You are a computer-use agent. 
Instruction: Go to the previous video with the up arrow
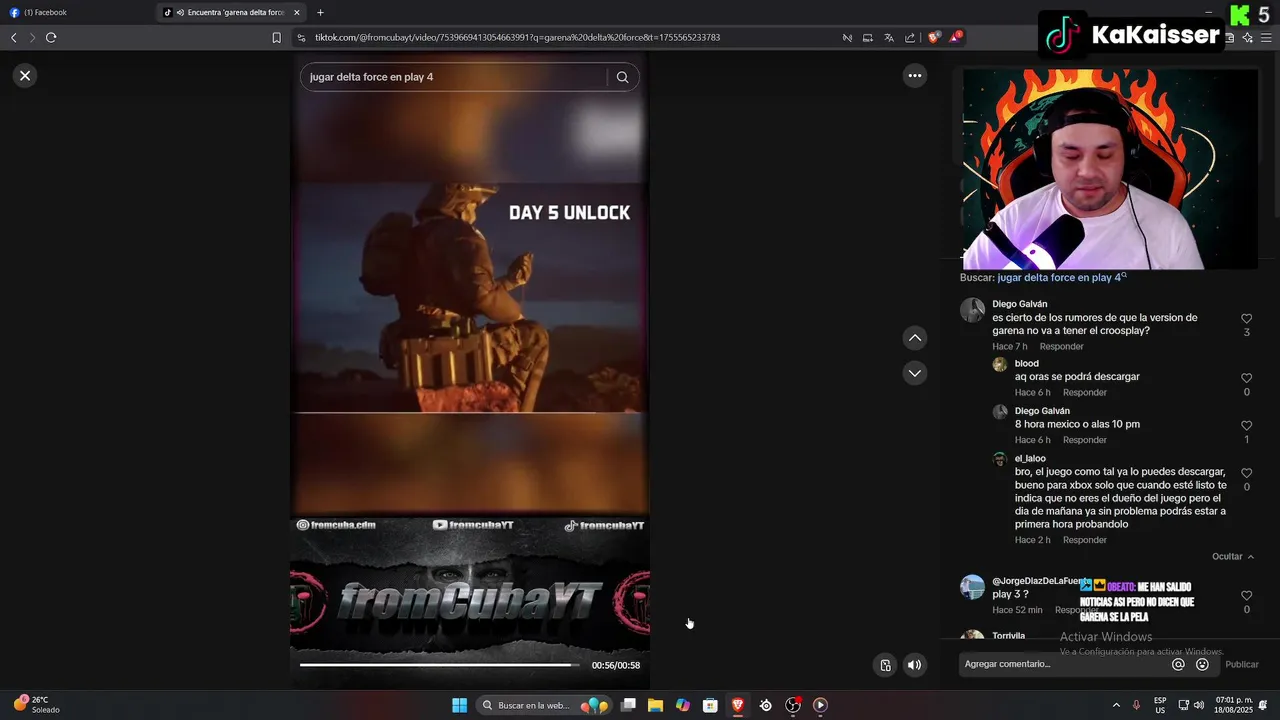(914, 338)
